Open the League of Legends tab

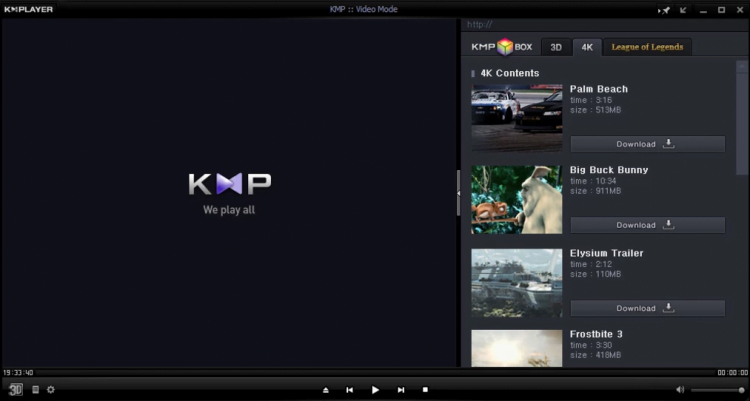point(647,47)
